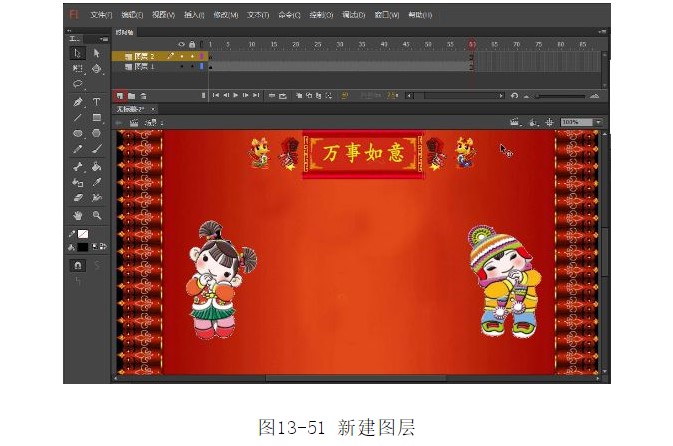Open the 100% zoom dropdown

[597, 122]
